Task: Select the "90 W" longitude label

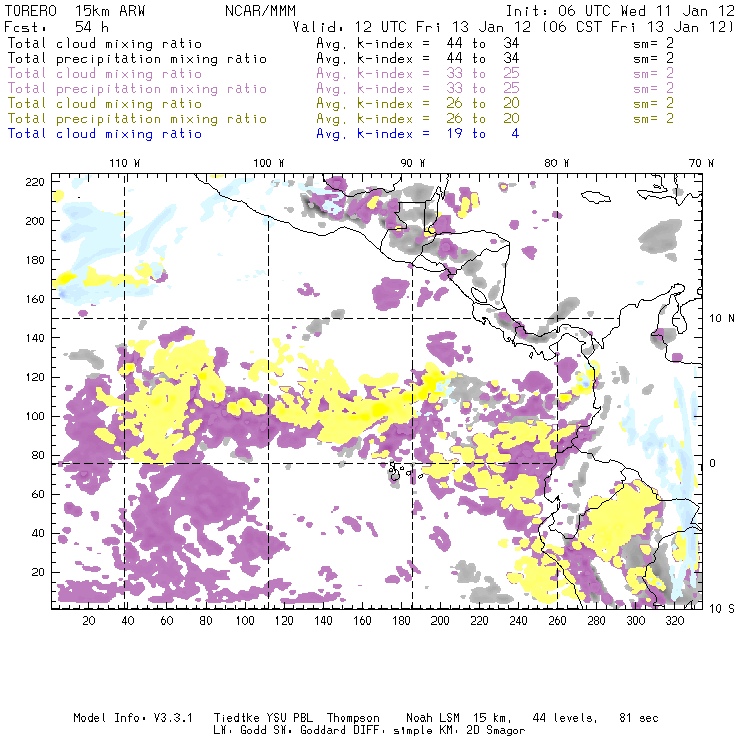Action: (413, 163)
